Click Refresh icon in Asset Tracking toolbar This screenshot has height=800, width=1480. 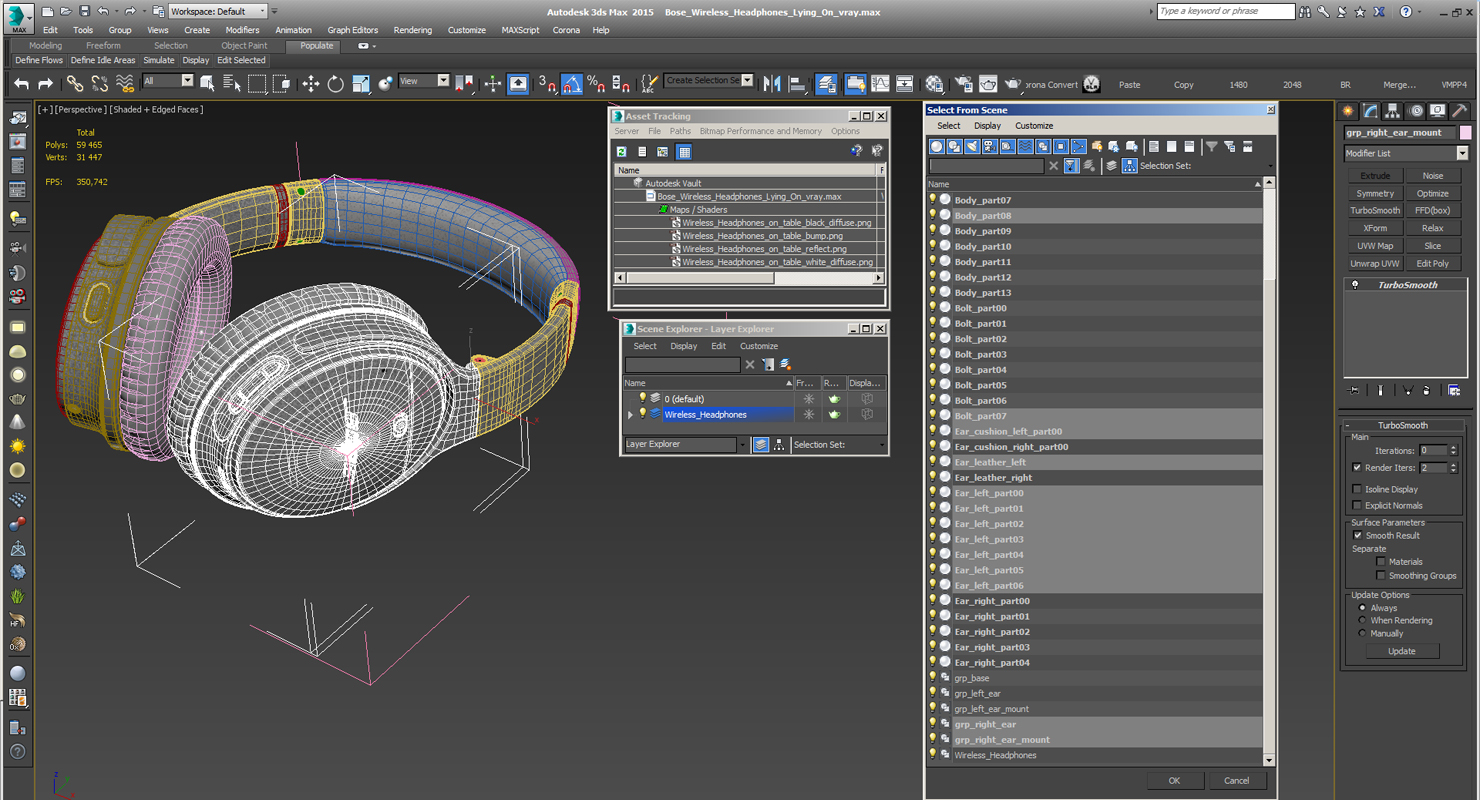pyautogui.click(x=621, y=152)
